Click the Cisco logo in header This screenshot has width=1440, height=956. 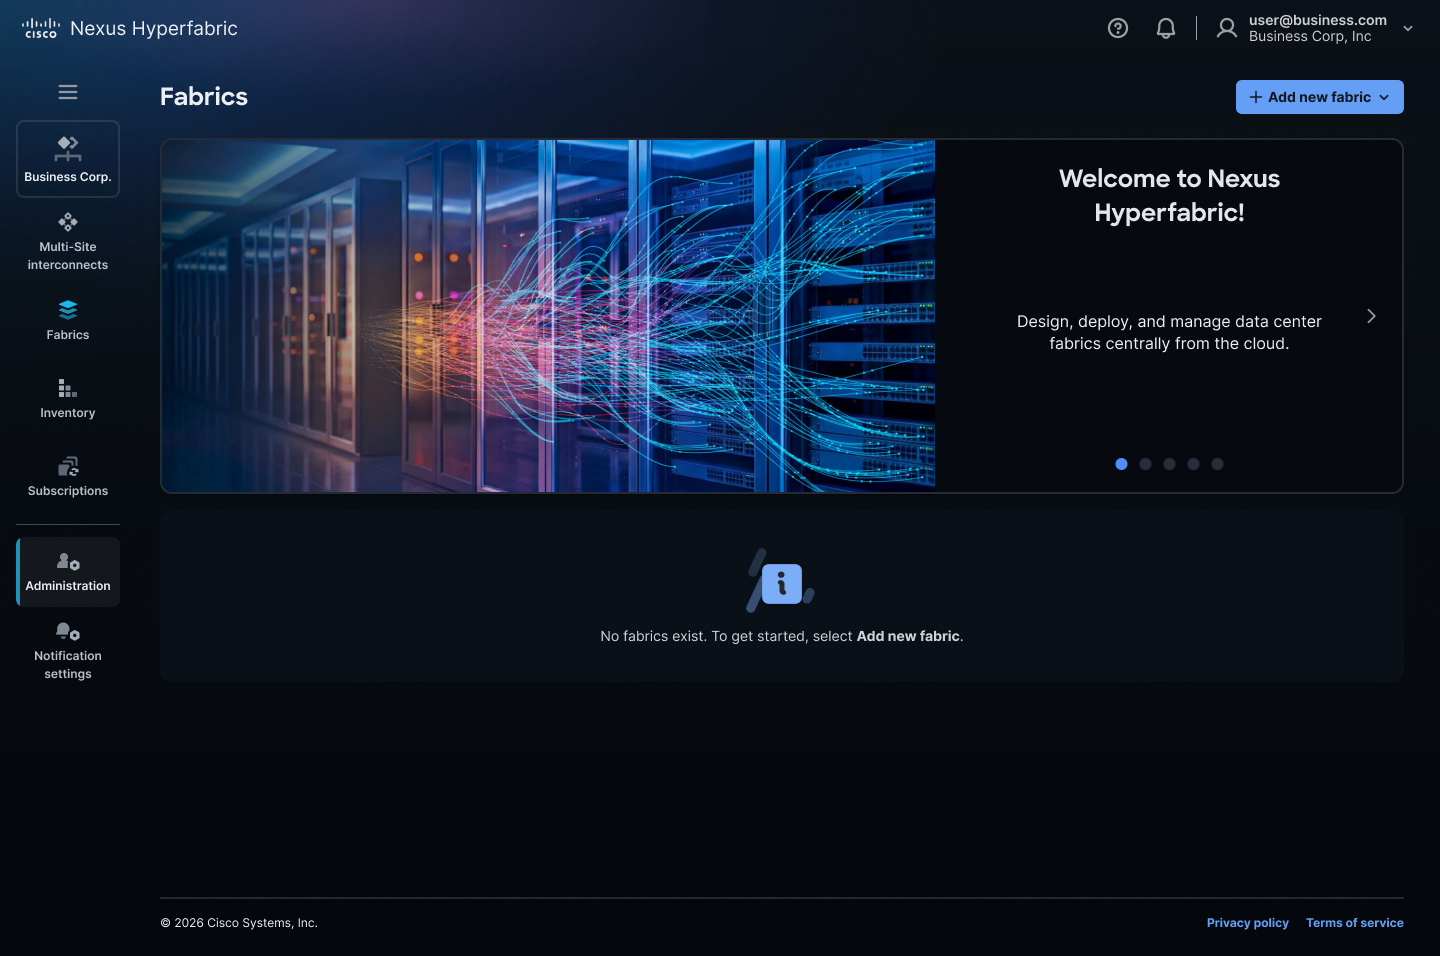click(41, 28)
